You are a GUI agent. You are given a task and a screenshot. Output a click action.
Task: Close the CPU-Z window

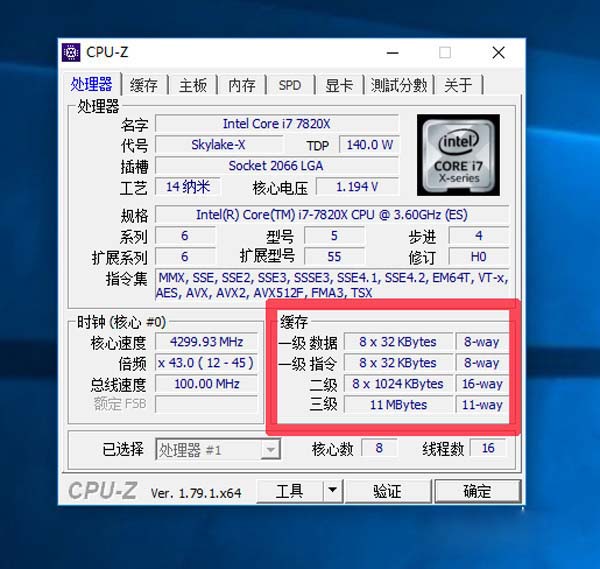[499, 53]
